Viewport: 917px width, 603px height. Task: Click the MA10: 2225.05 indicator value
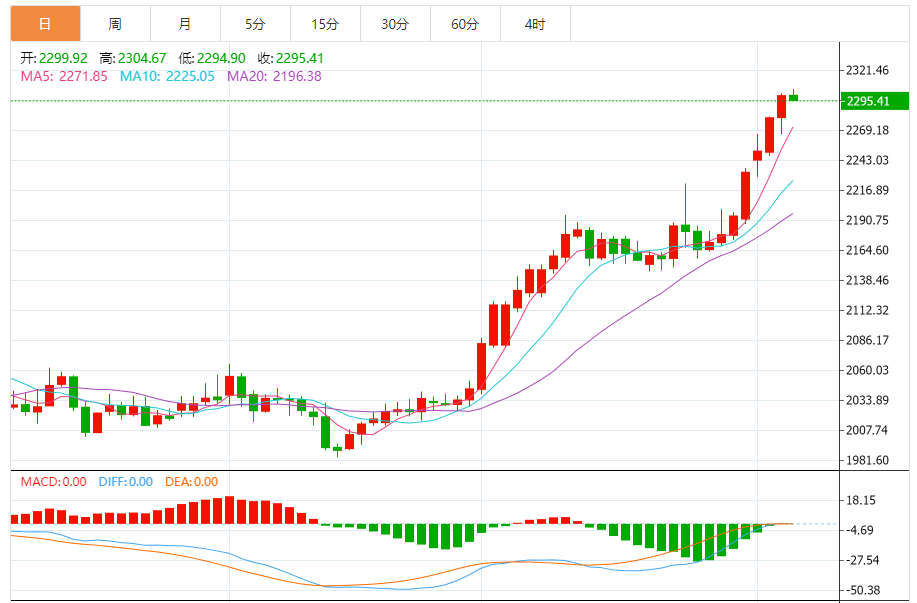(x=167, y=76)
